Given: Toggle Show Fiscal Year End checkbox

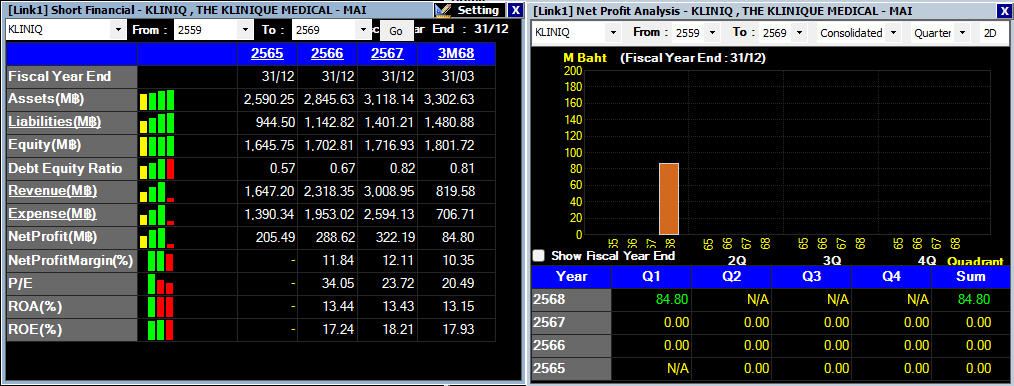Looking at the screenshot, I should click(538, 255).
